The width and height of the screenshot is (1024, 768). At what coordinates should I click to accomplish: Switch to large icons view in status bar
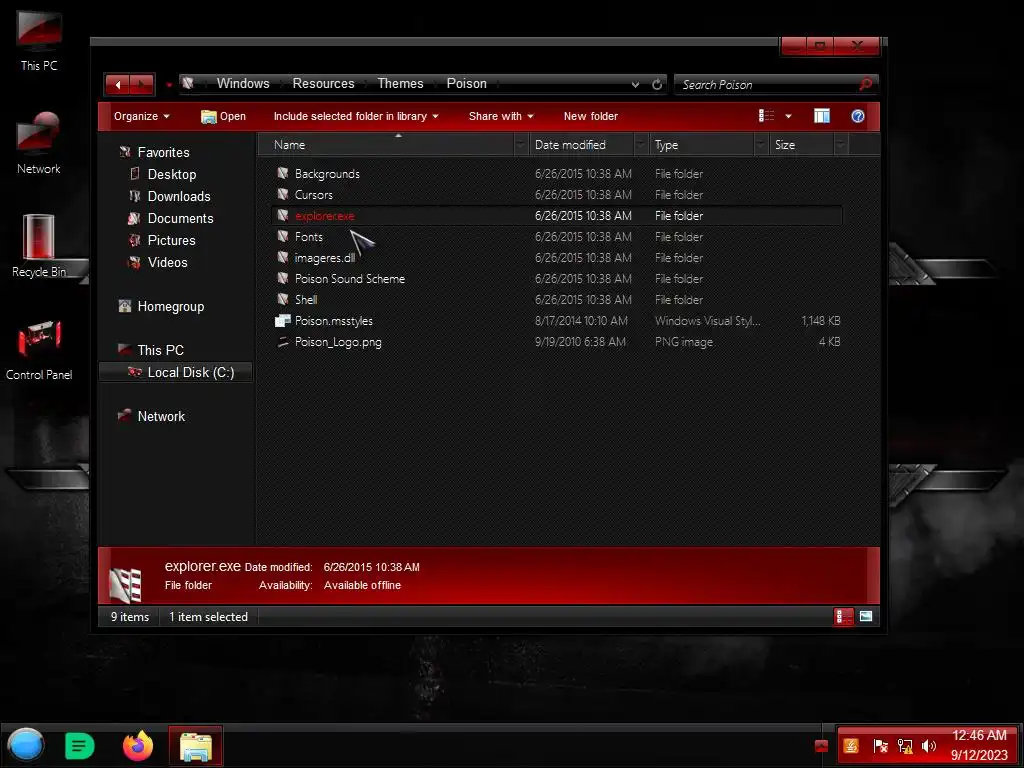pos(866,616)
